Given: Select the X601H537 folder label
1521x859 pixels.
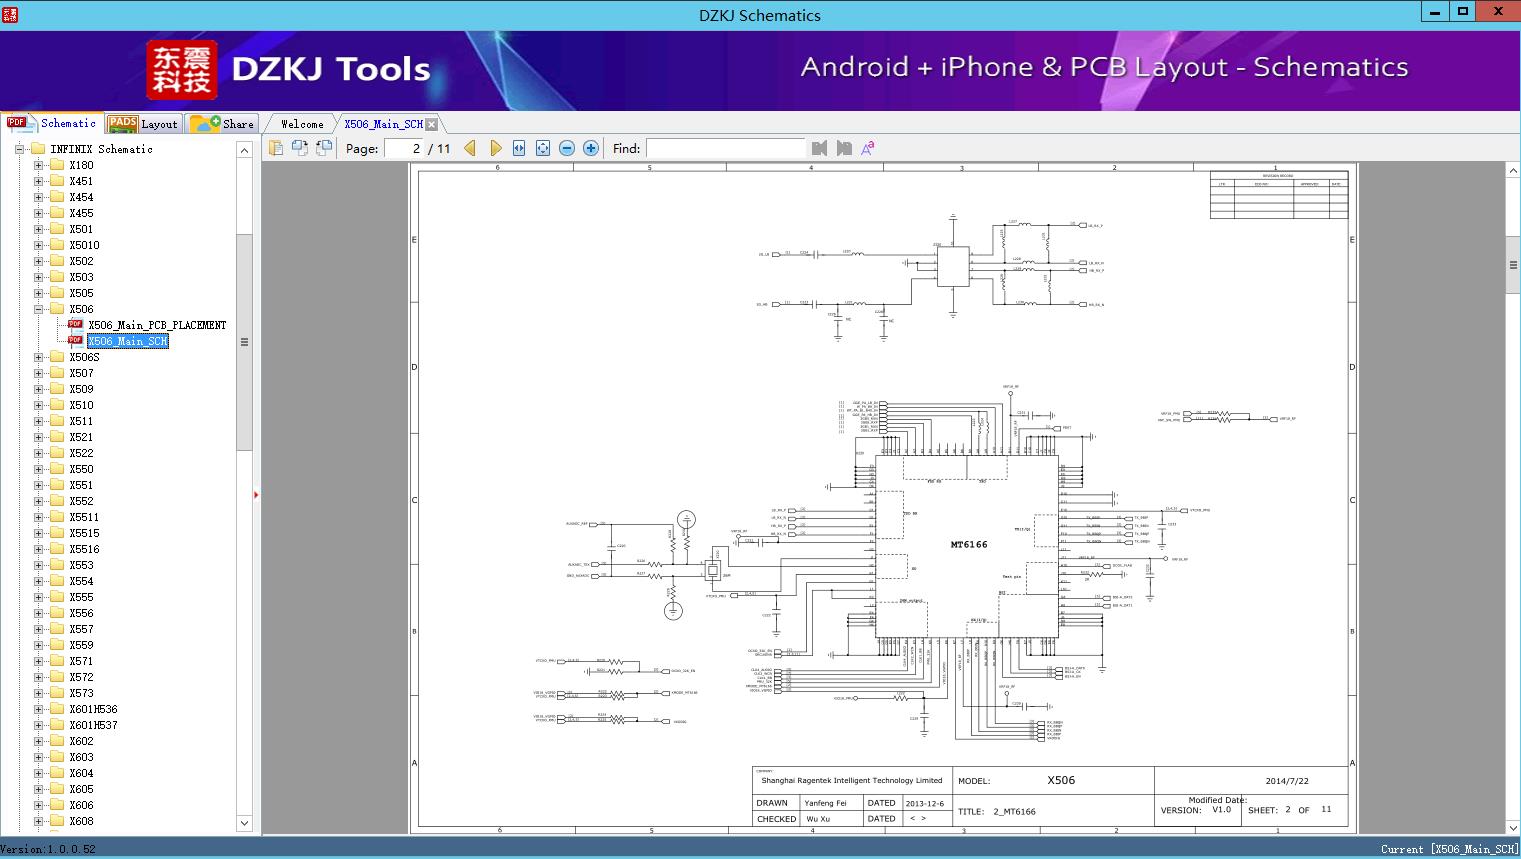Looking at the screenshot, I should [93, 725].
